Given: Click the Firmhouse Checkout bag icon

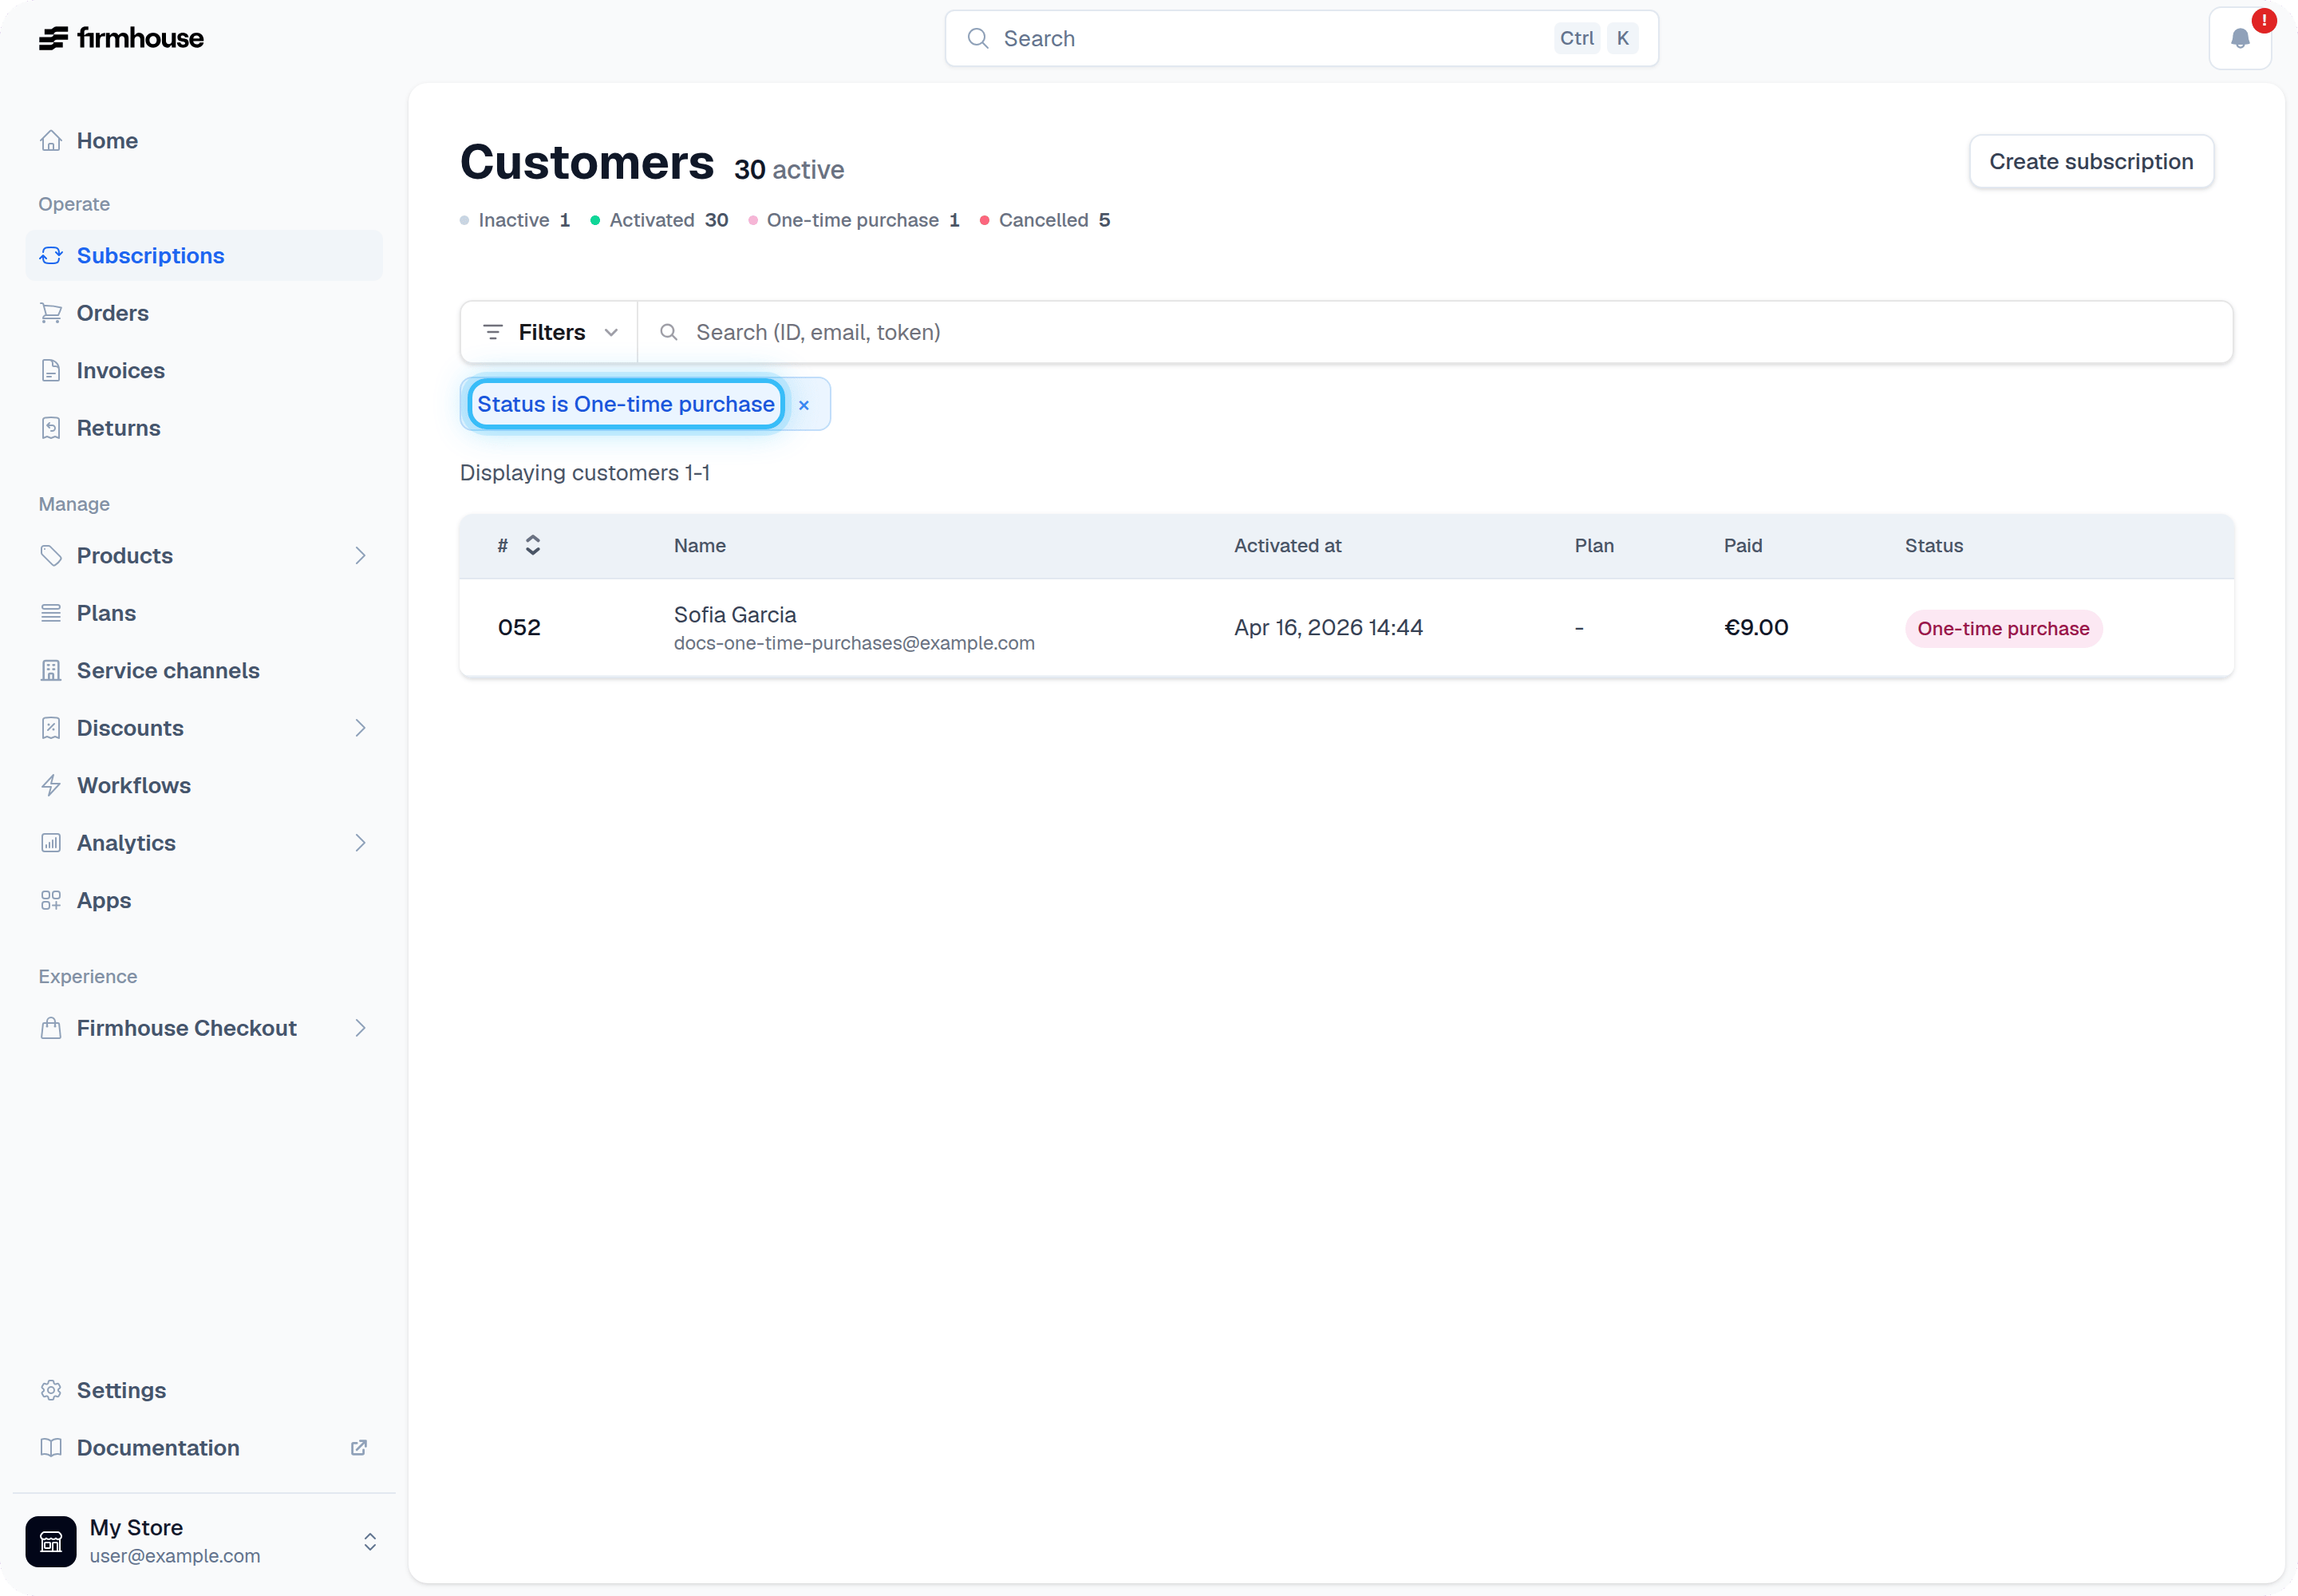Looking at the screenshot, I should (51, 1028).
